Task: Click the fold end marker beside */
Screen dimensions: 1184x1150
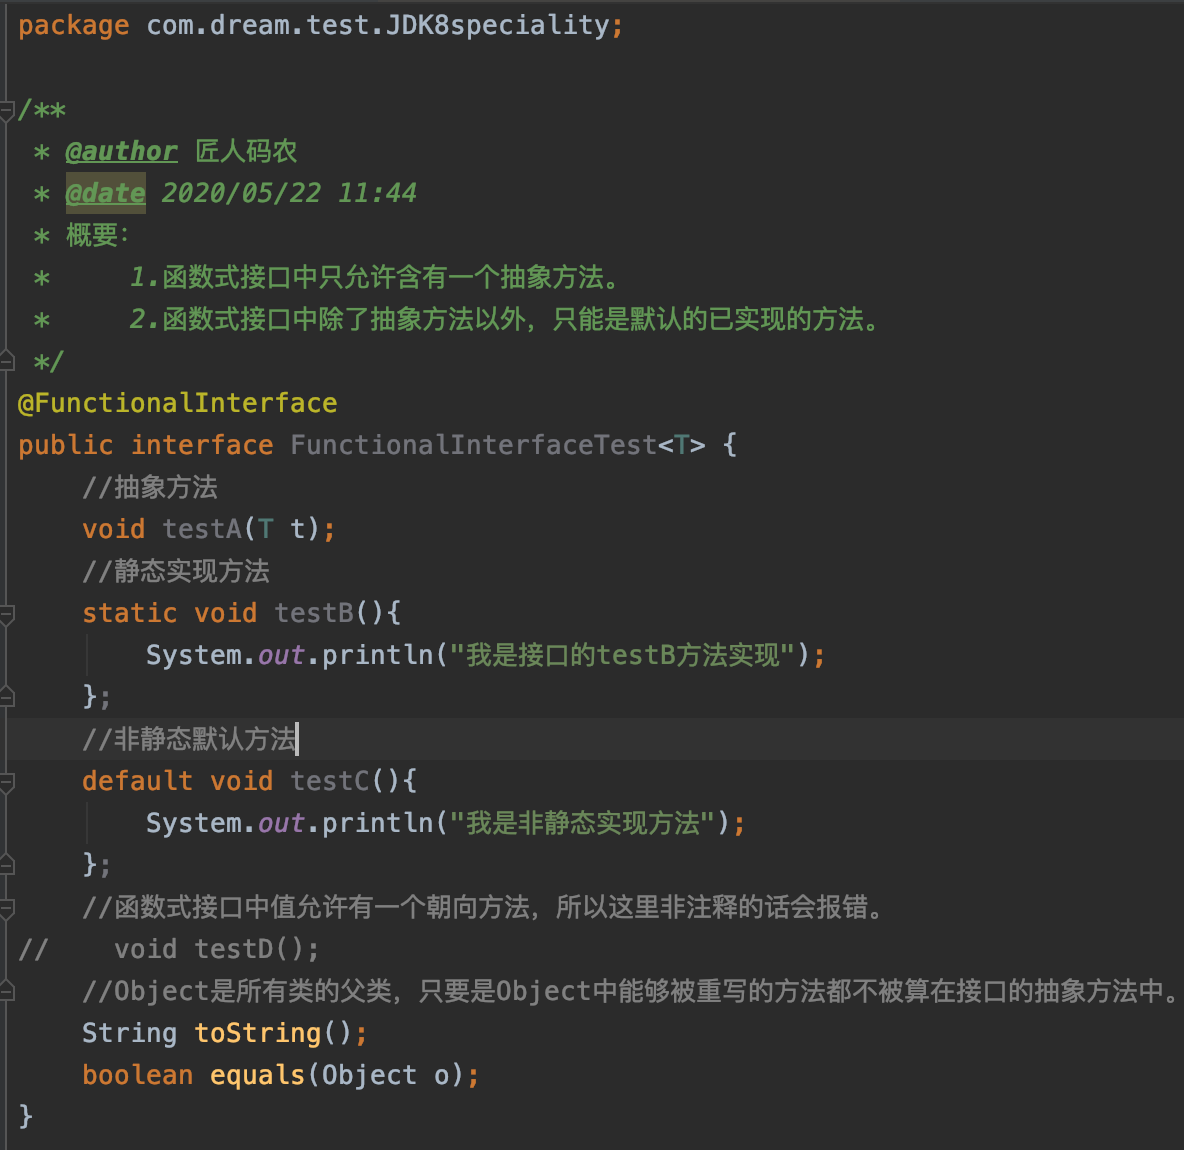Action: coord(7,360)
